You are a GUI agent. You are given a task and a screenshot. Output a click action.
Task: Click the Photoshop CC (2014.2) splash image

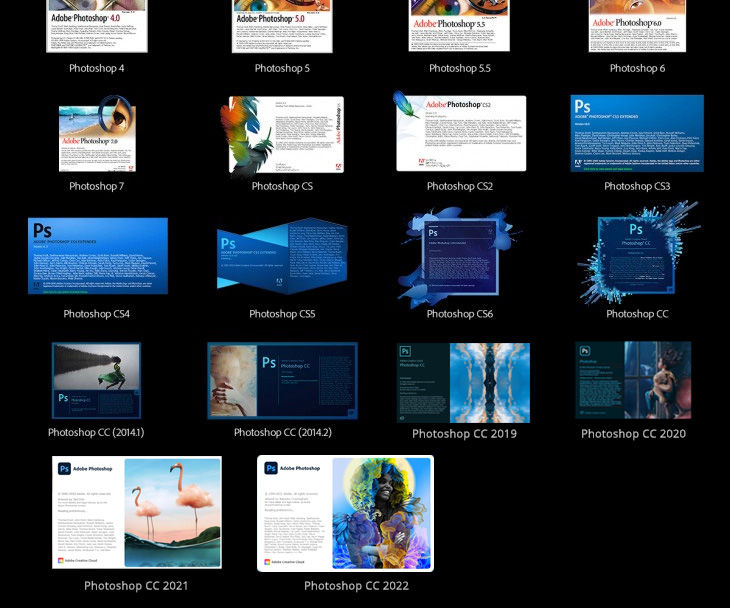click(x=282, y=381)
